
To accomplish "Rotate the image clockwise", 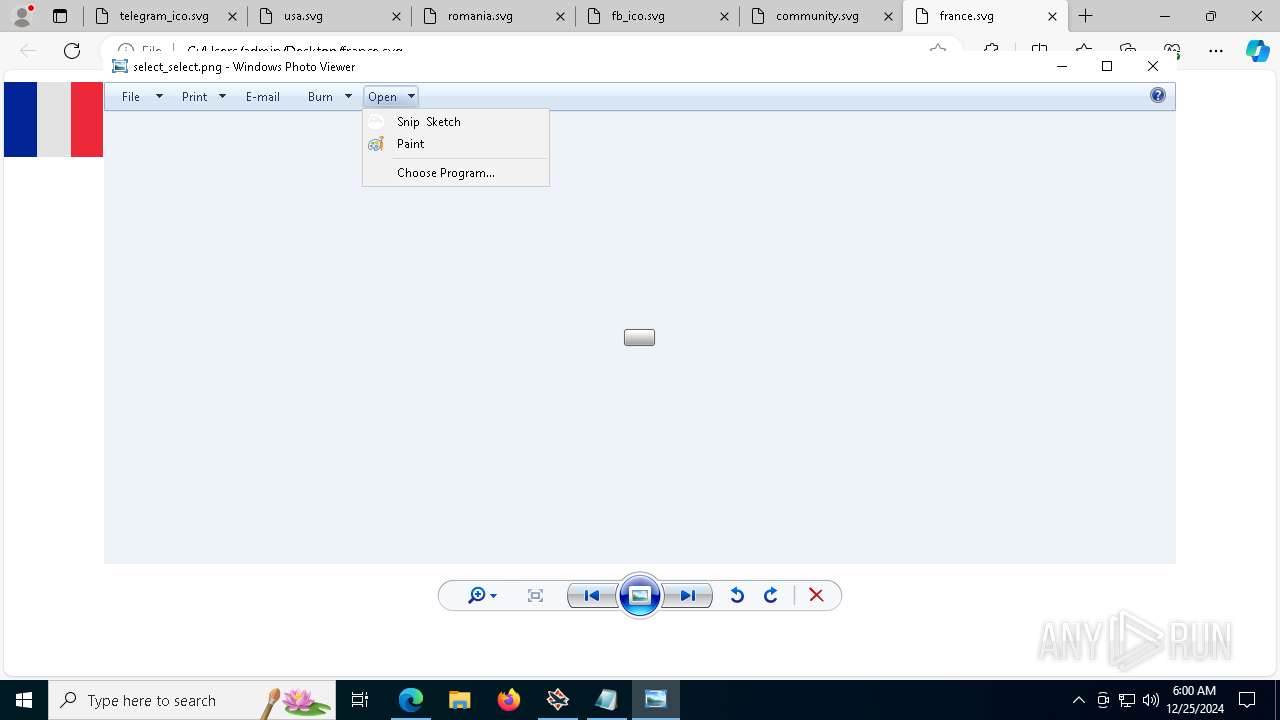I will (x=771, y=596).
